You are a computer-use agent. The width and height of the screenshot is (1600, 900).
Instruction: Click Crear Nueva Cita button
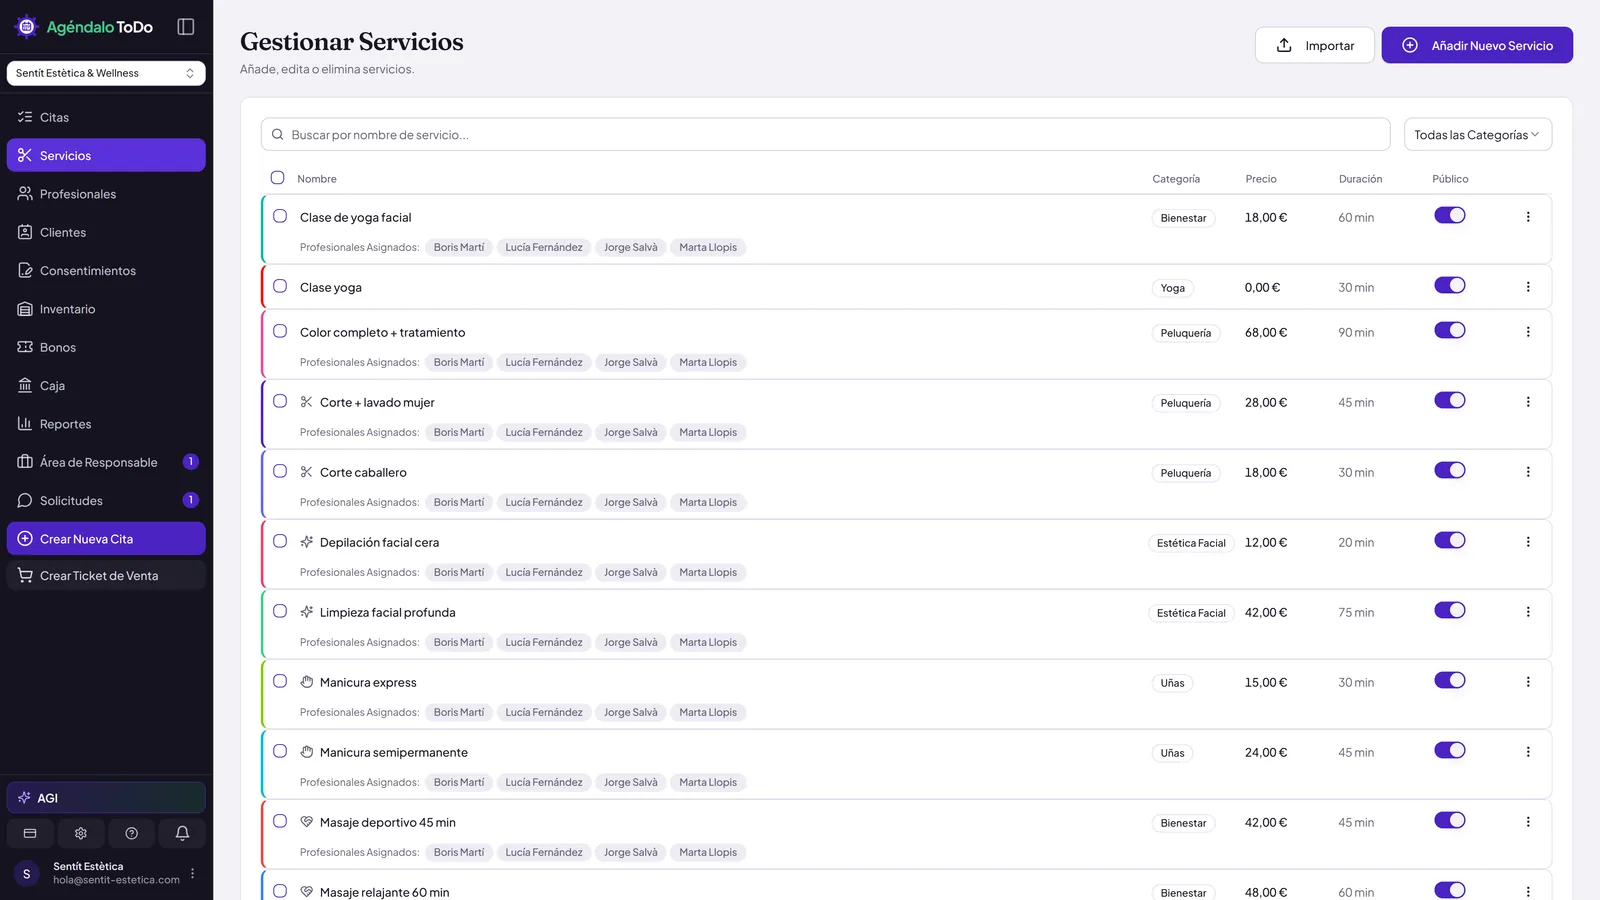click(x=106, y=539)
